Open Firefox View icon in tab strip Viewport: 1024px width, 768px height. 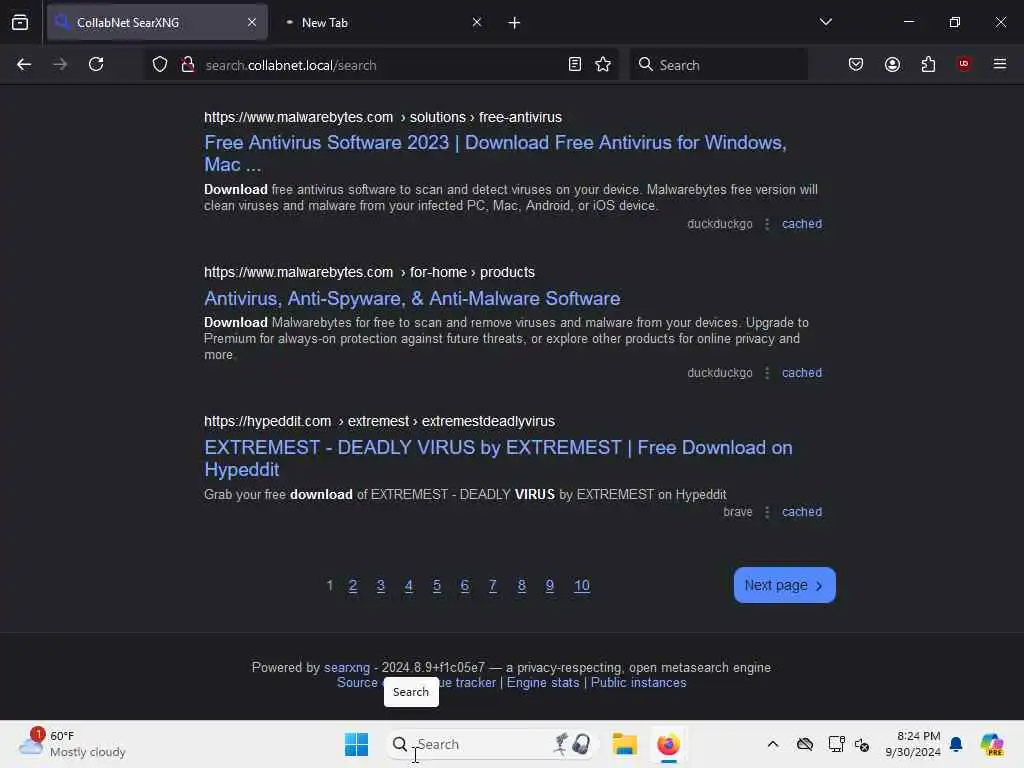coord(20,22)
